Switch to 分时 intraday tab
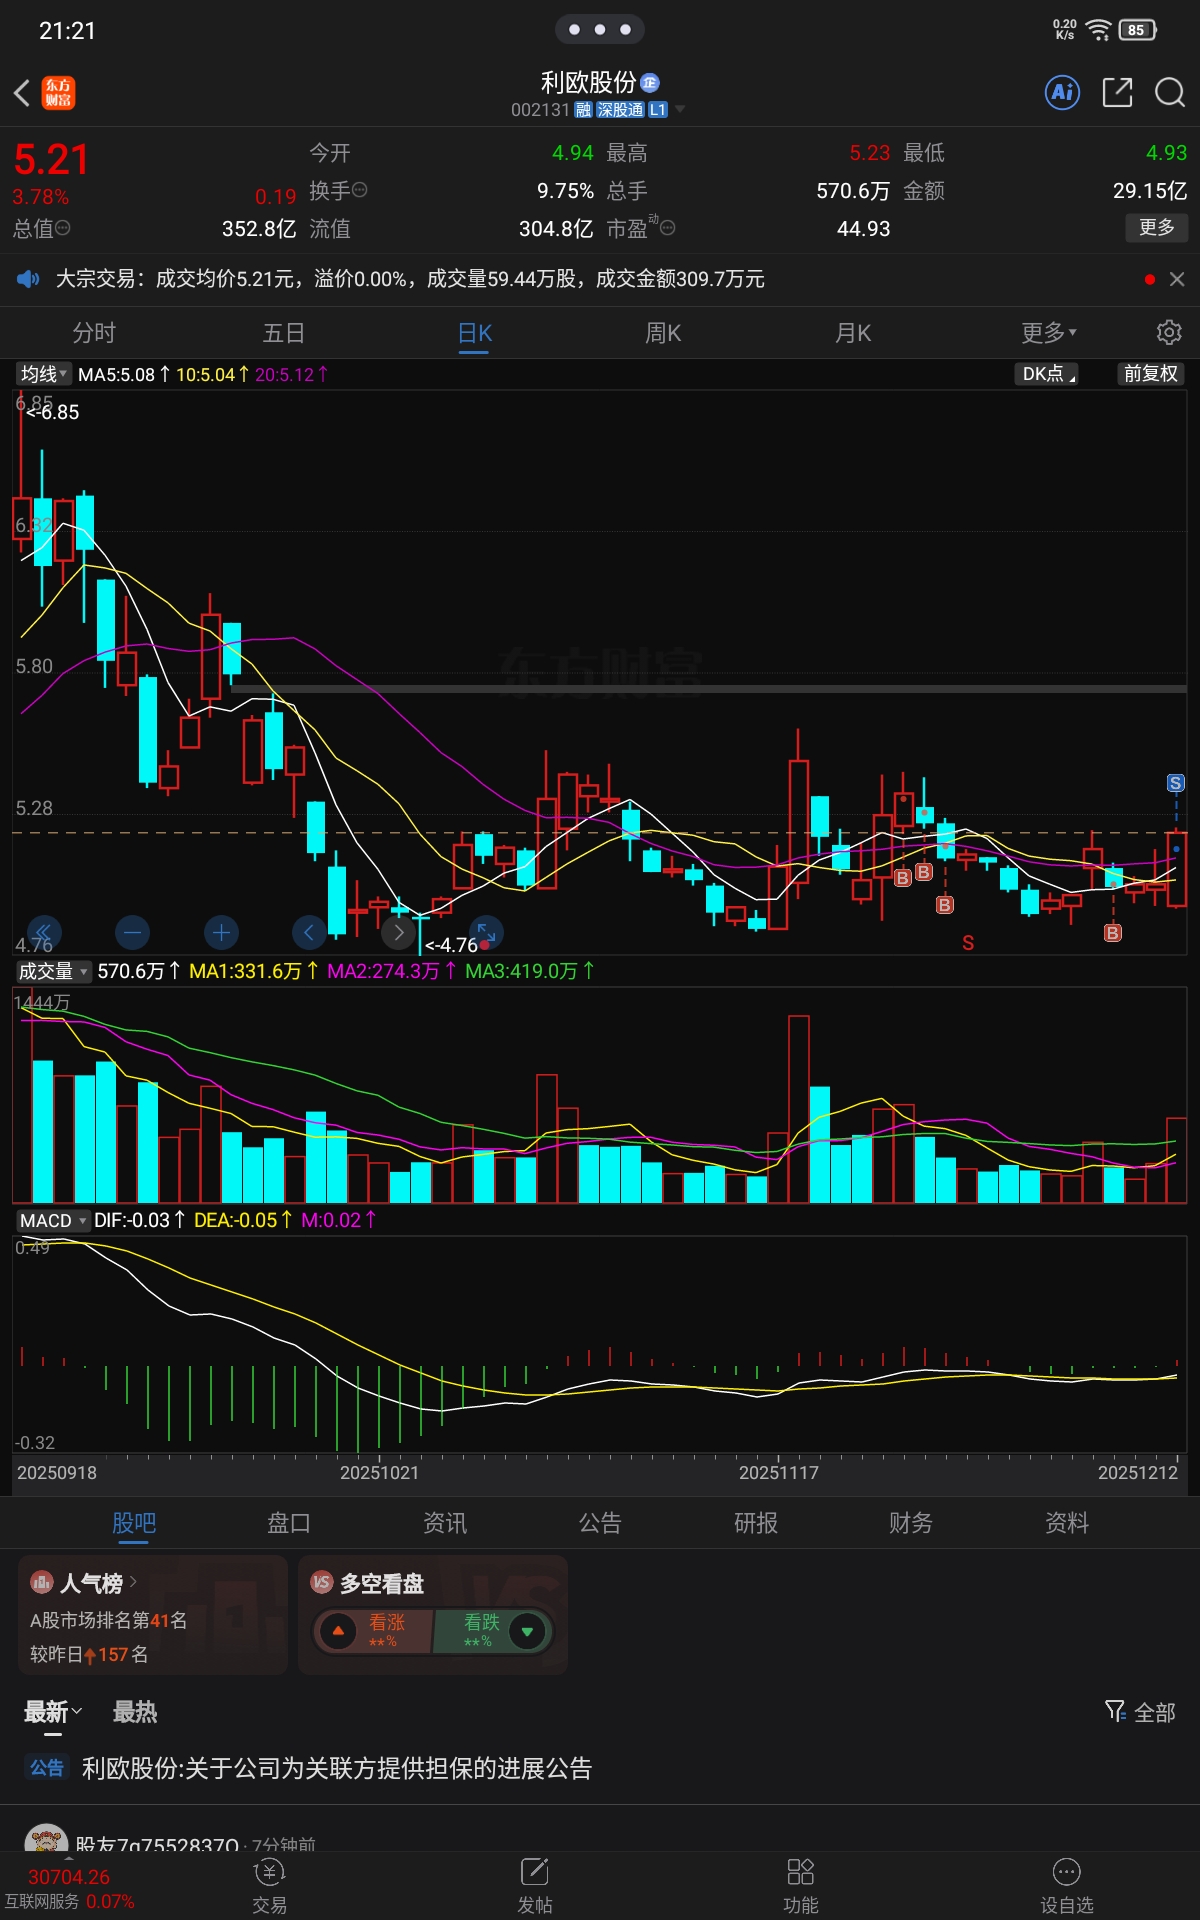This screenshot has height=1920, width=1200. 94,332
